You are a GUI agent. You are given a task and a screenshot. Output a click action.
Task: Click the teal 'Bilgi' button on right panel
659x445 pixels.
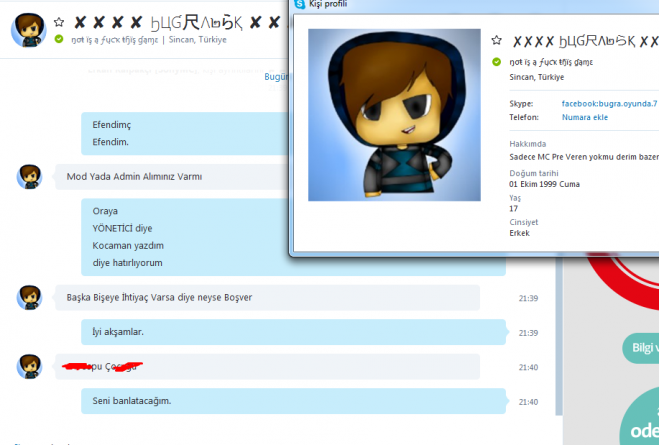click(x=641, y=348)
